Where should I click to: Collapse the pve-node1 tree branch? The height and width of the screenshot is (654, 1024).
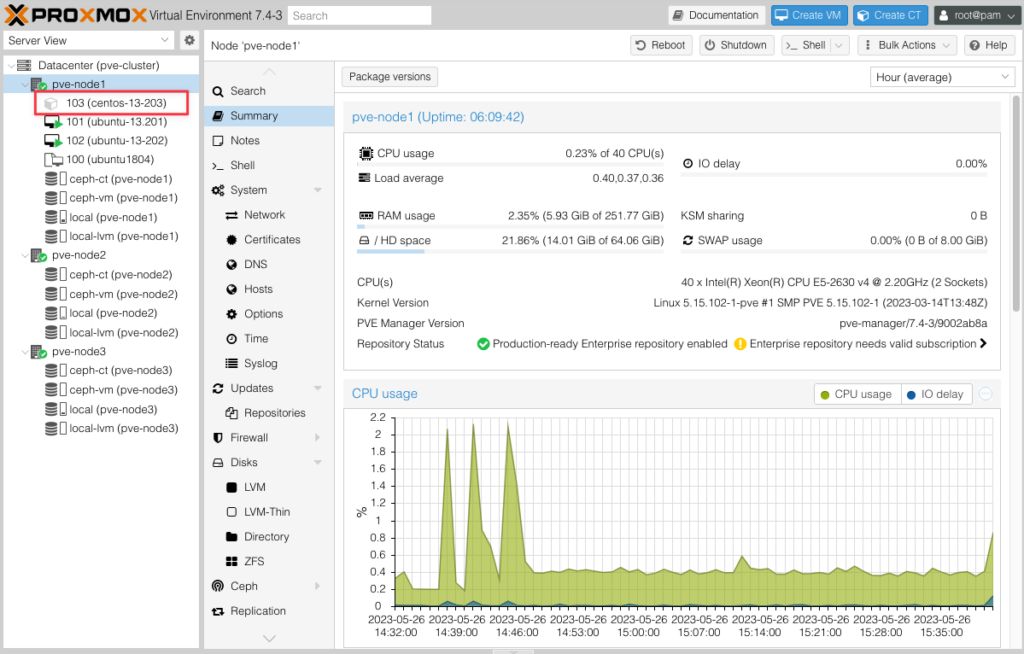[x=25, y=84]
